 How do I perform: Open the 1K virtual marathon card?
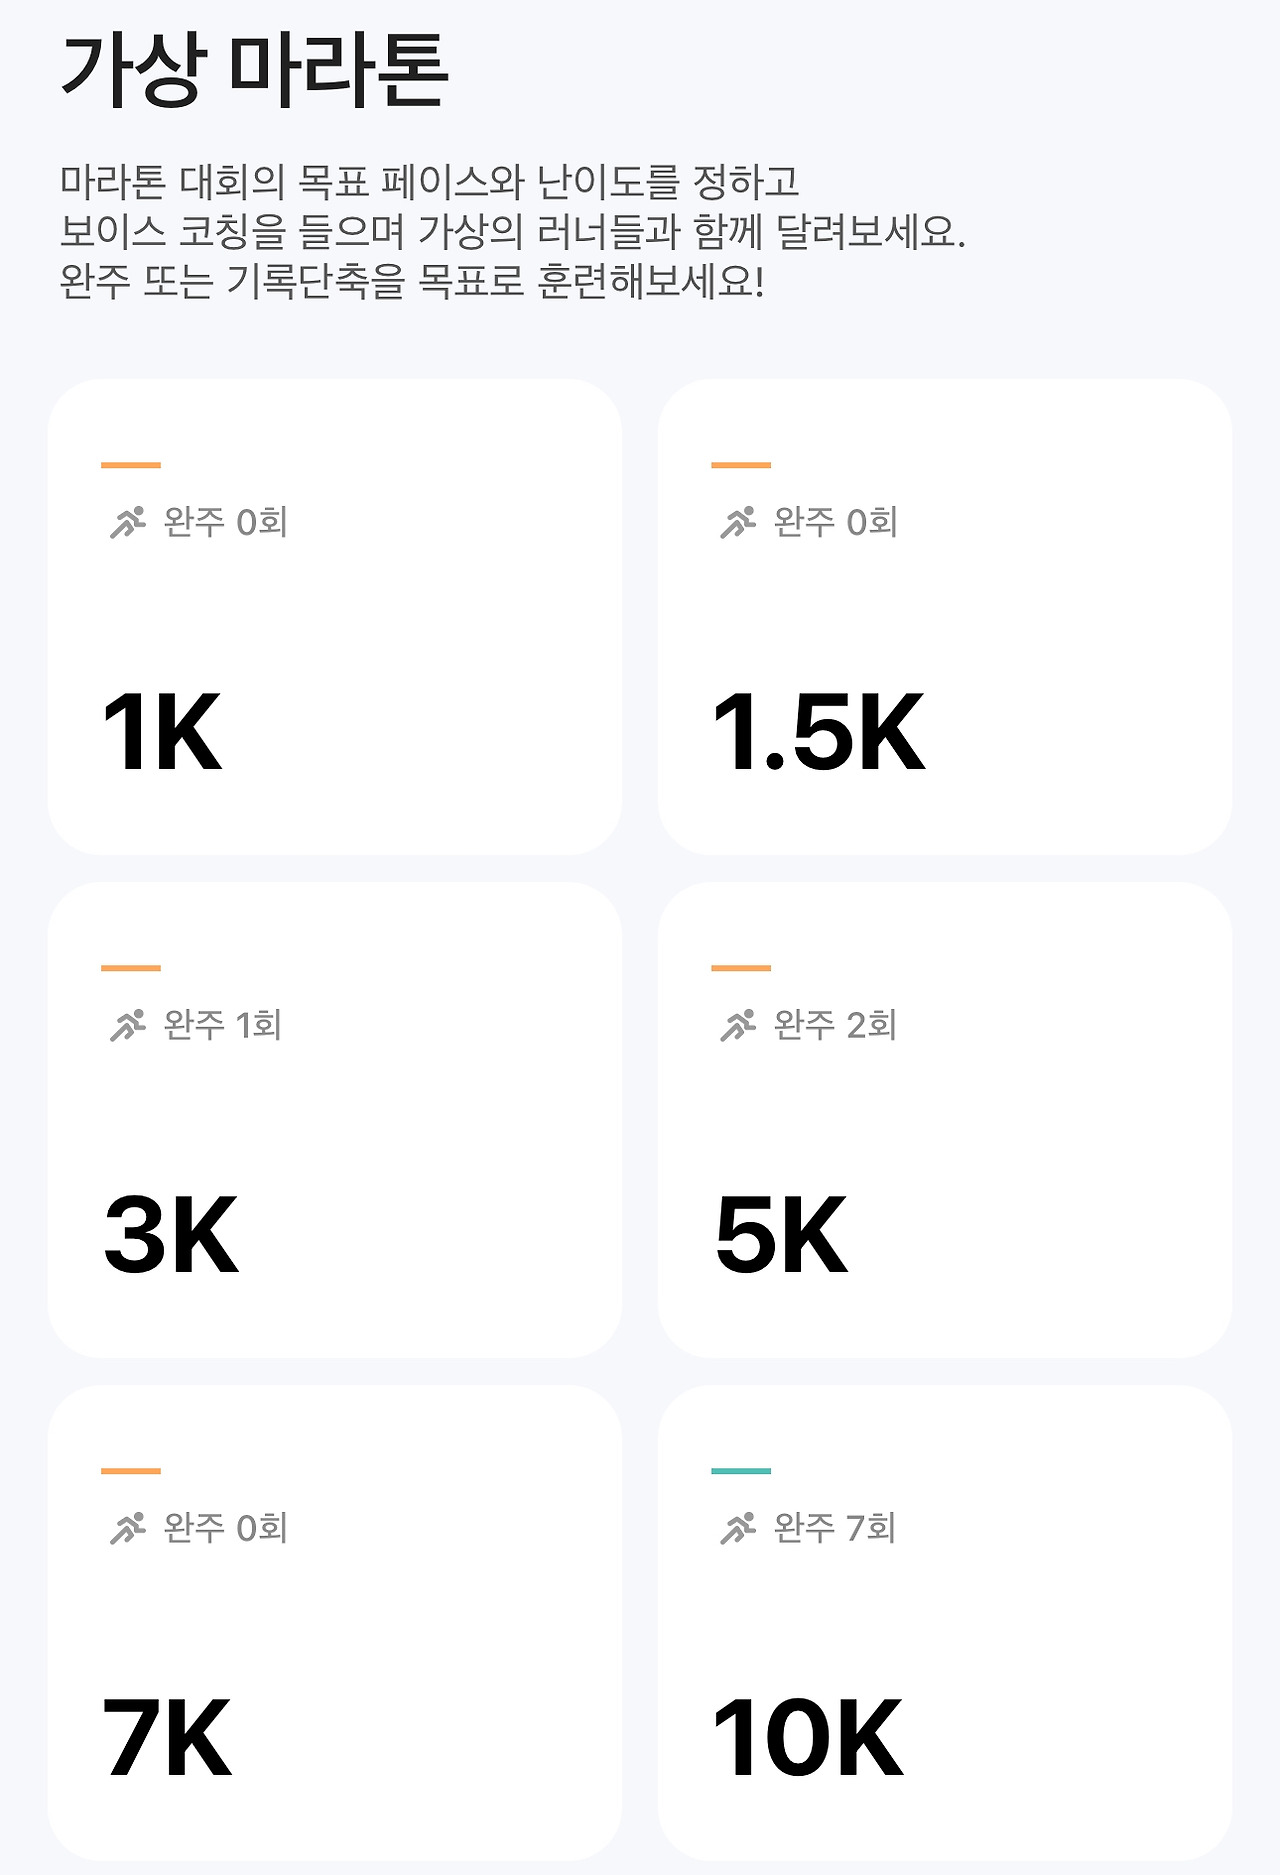334,616
